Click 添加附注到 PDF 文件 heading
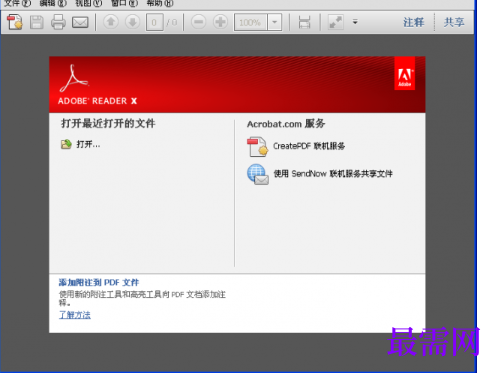Viewport: 499px width, 373px height. [x=99, y=283]
